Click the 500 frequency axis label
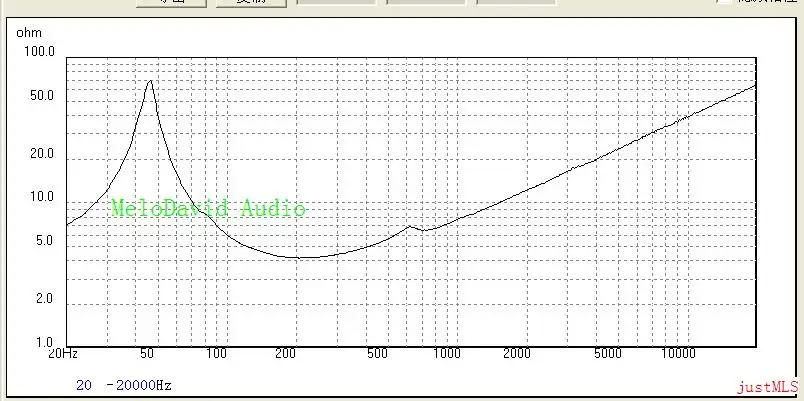 click(377, 353)
